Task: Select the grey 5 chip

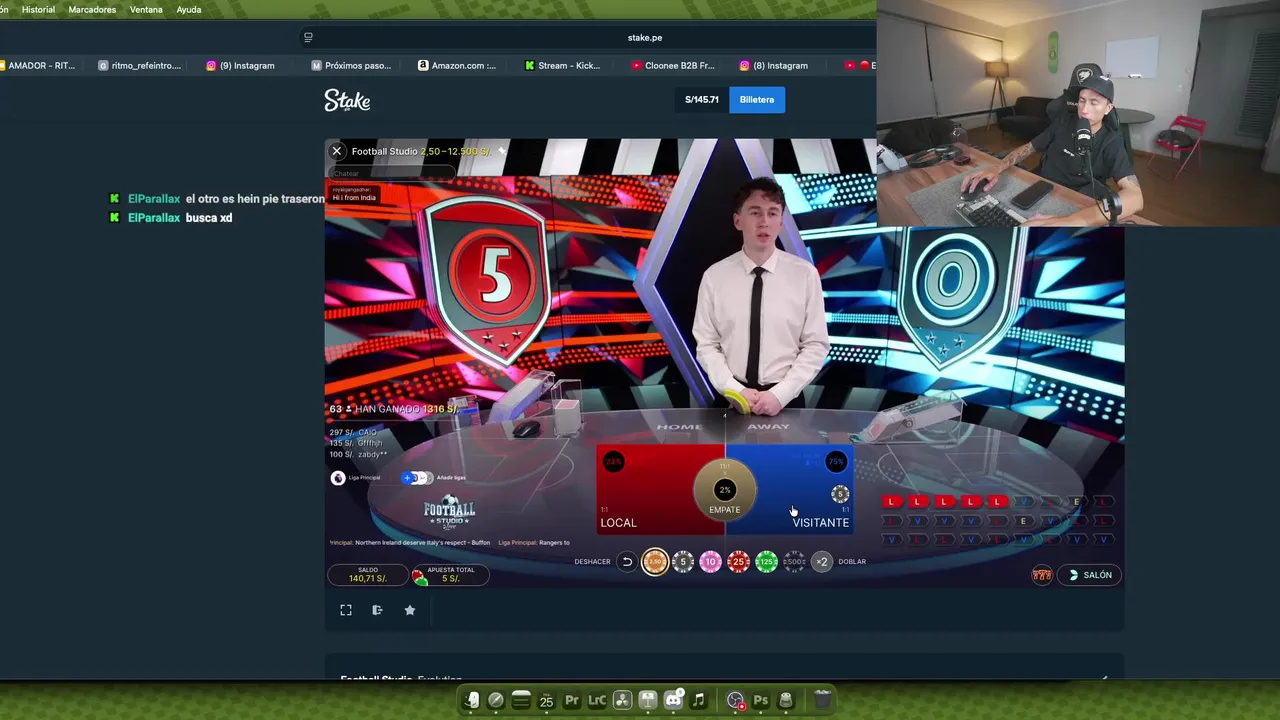Action: pyautogui.click(x=683, y=562)
